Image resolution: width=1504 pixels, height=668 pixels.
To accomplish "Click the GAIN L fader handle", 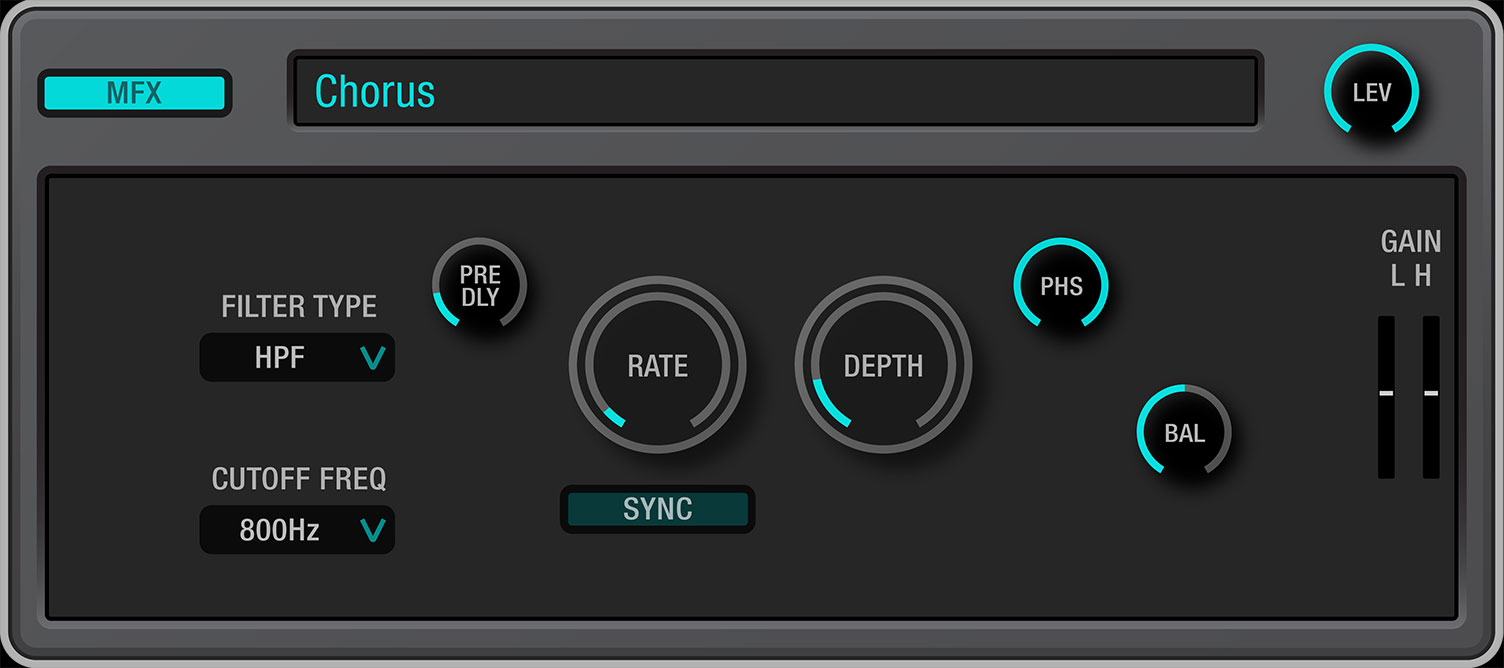I will click(x=1385, y=394).
